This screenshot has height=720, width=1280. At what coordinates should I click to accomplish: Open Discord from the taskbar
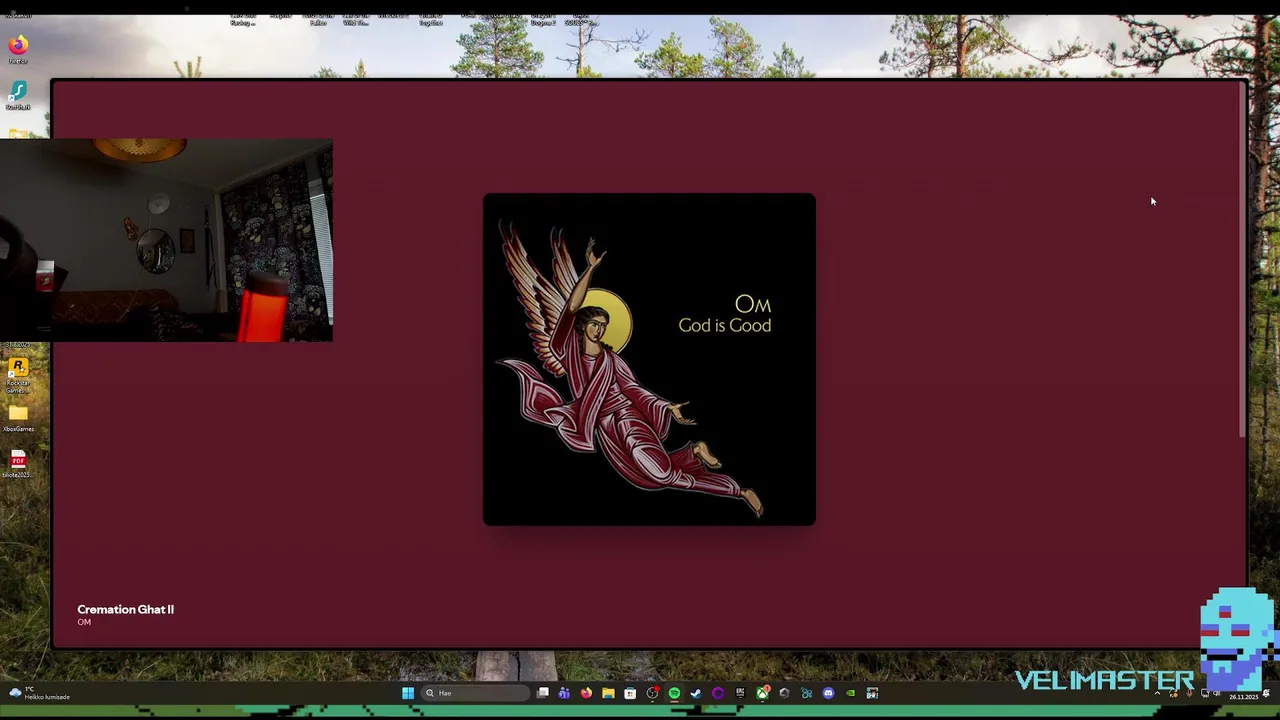click(828, 693)
